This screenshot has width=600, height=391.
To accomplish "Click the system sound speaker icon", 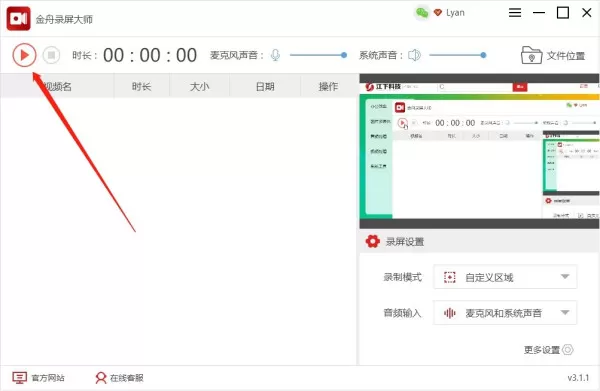I will 414,55.
